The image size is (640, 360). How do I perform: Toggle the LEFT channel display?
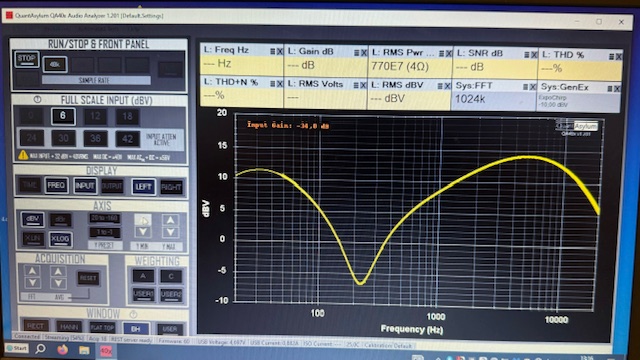click(x=143, y=187)
